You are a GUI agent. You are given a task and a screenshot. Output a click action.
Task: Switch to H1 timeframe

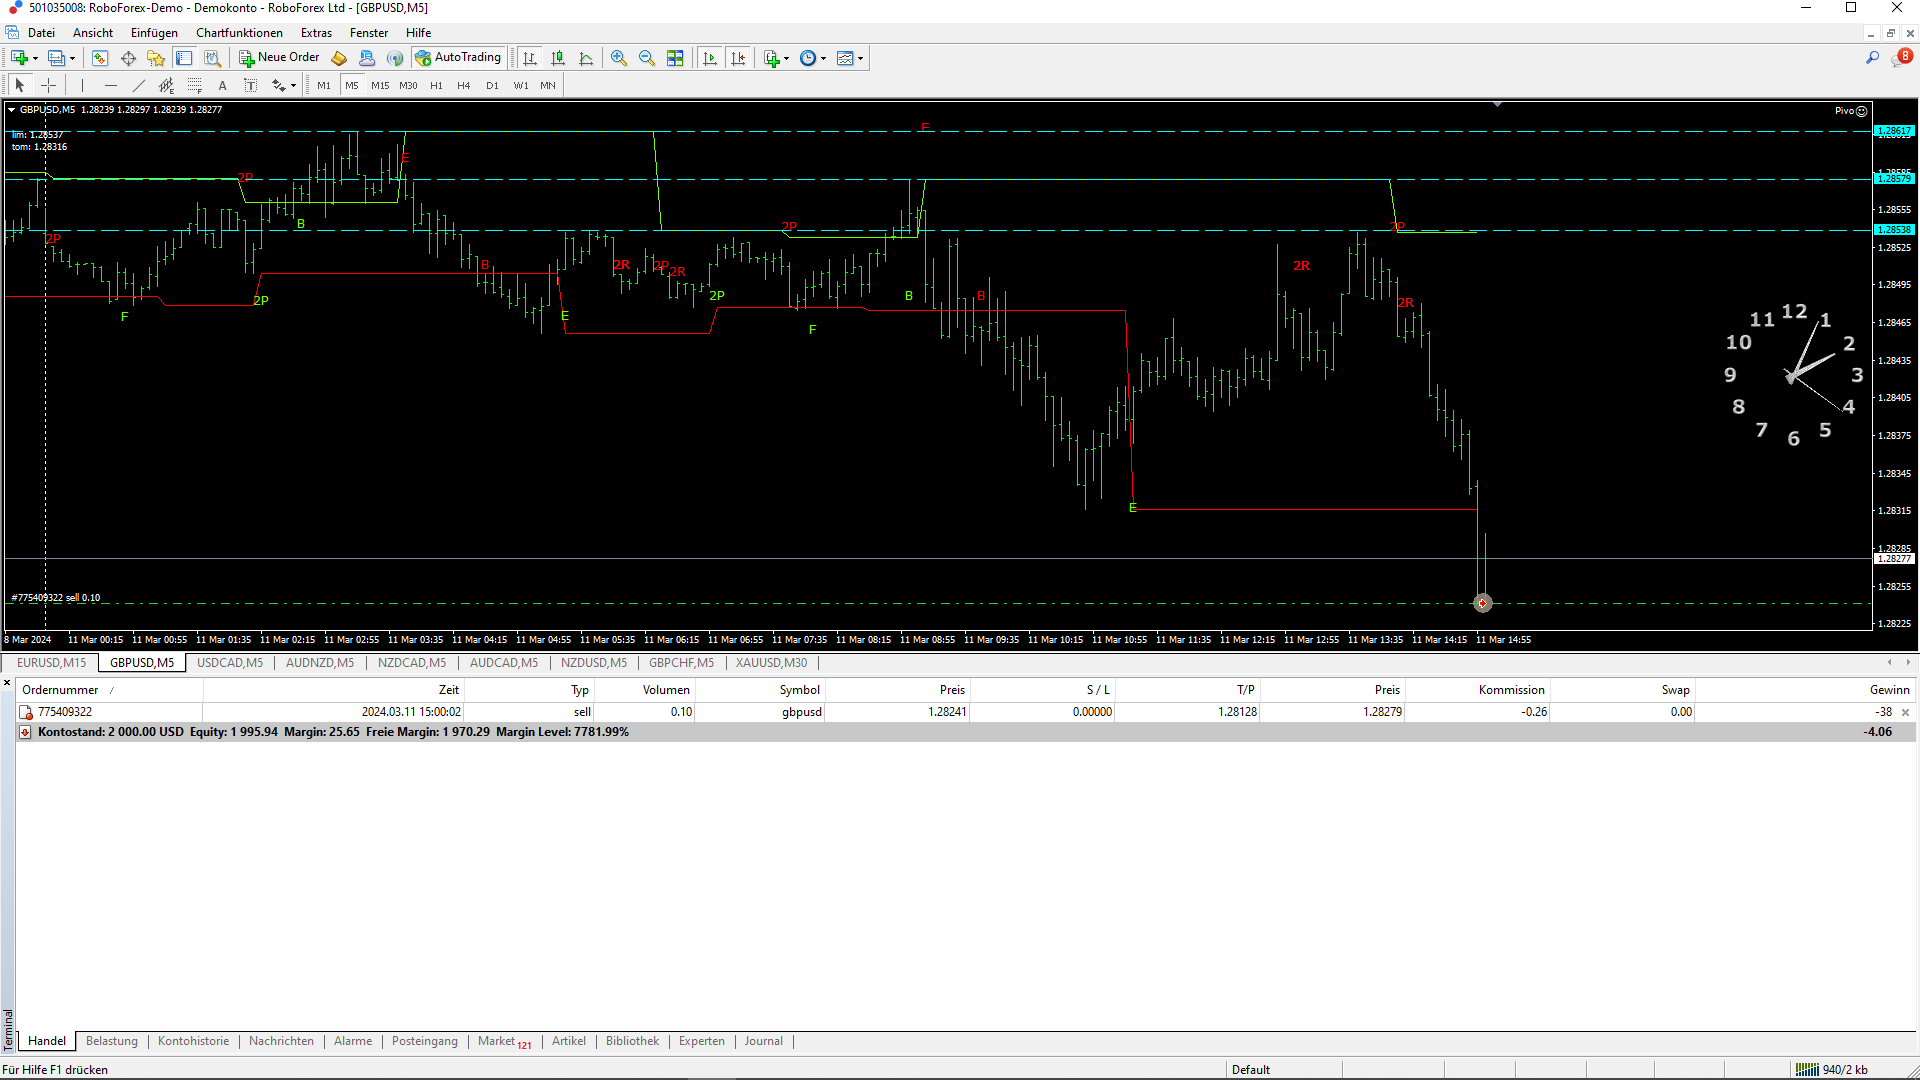point(436,86)
